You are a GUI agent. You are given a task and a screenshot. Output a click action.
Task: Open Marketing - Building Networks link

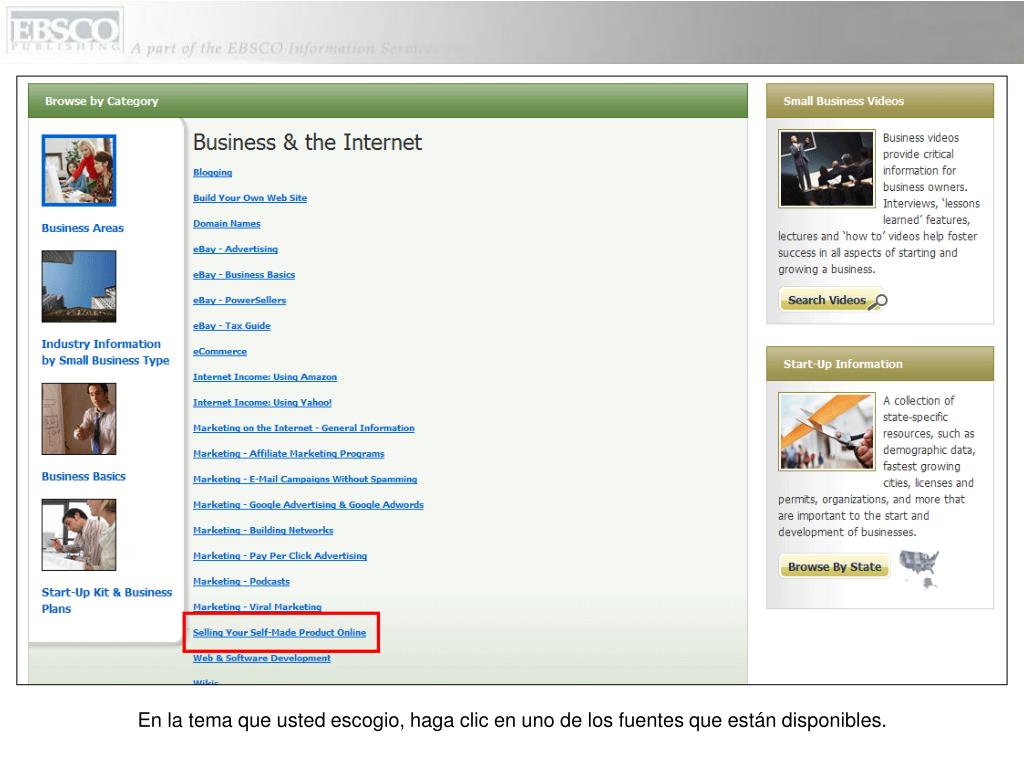coord(263,530)
